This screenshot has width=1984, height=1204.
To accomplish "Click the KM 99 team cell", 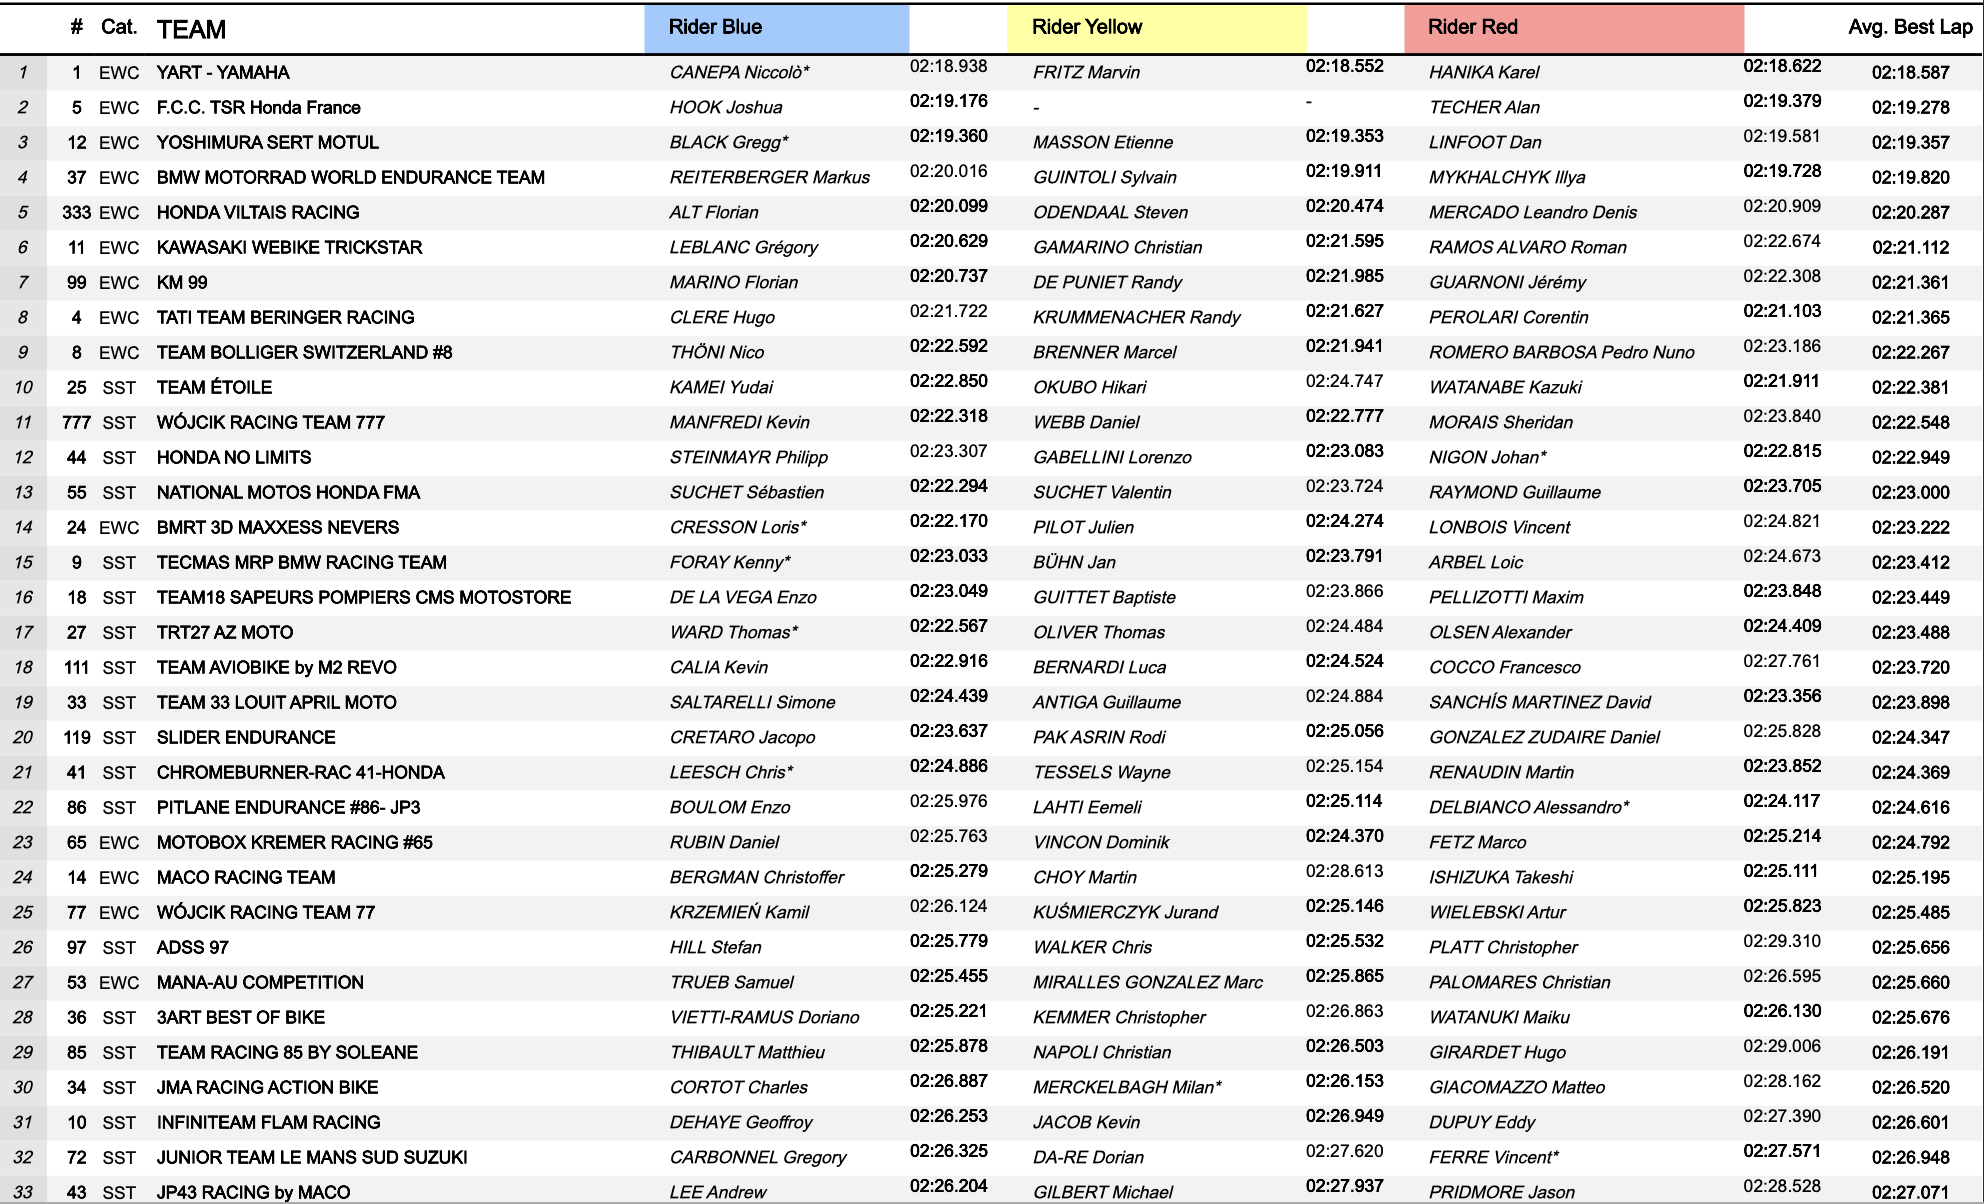I will 182,283.
